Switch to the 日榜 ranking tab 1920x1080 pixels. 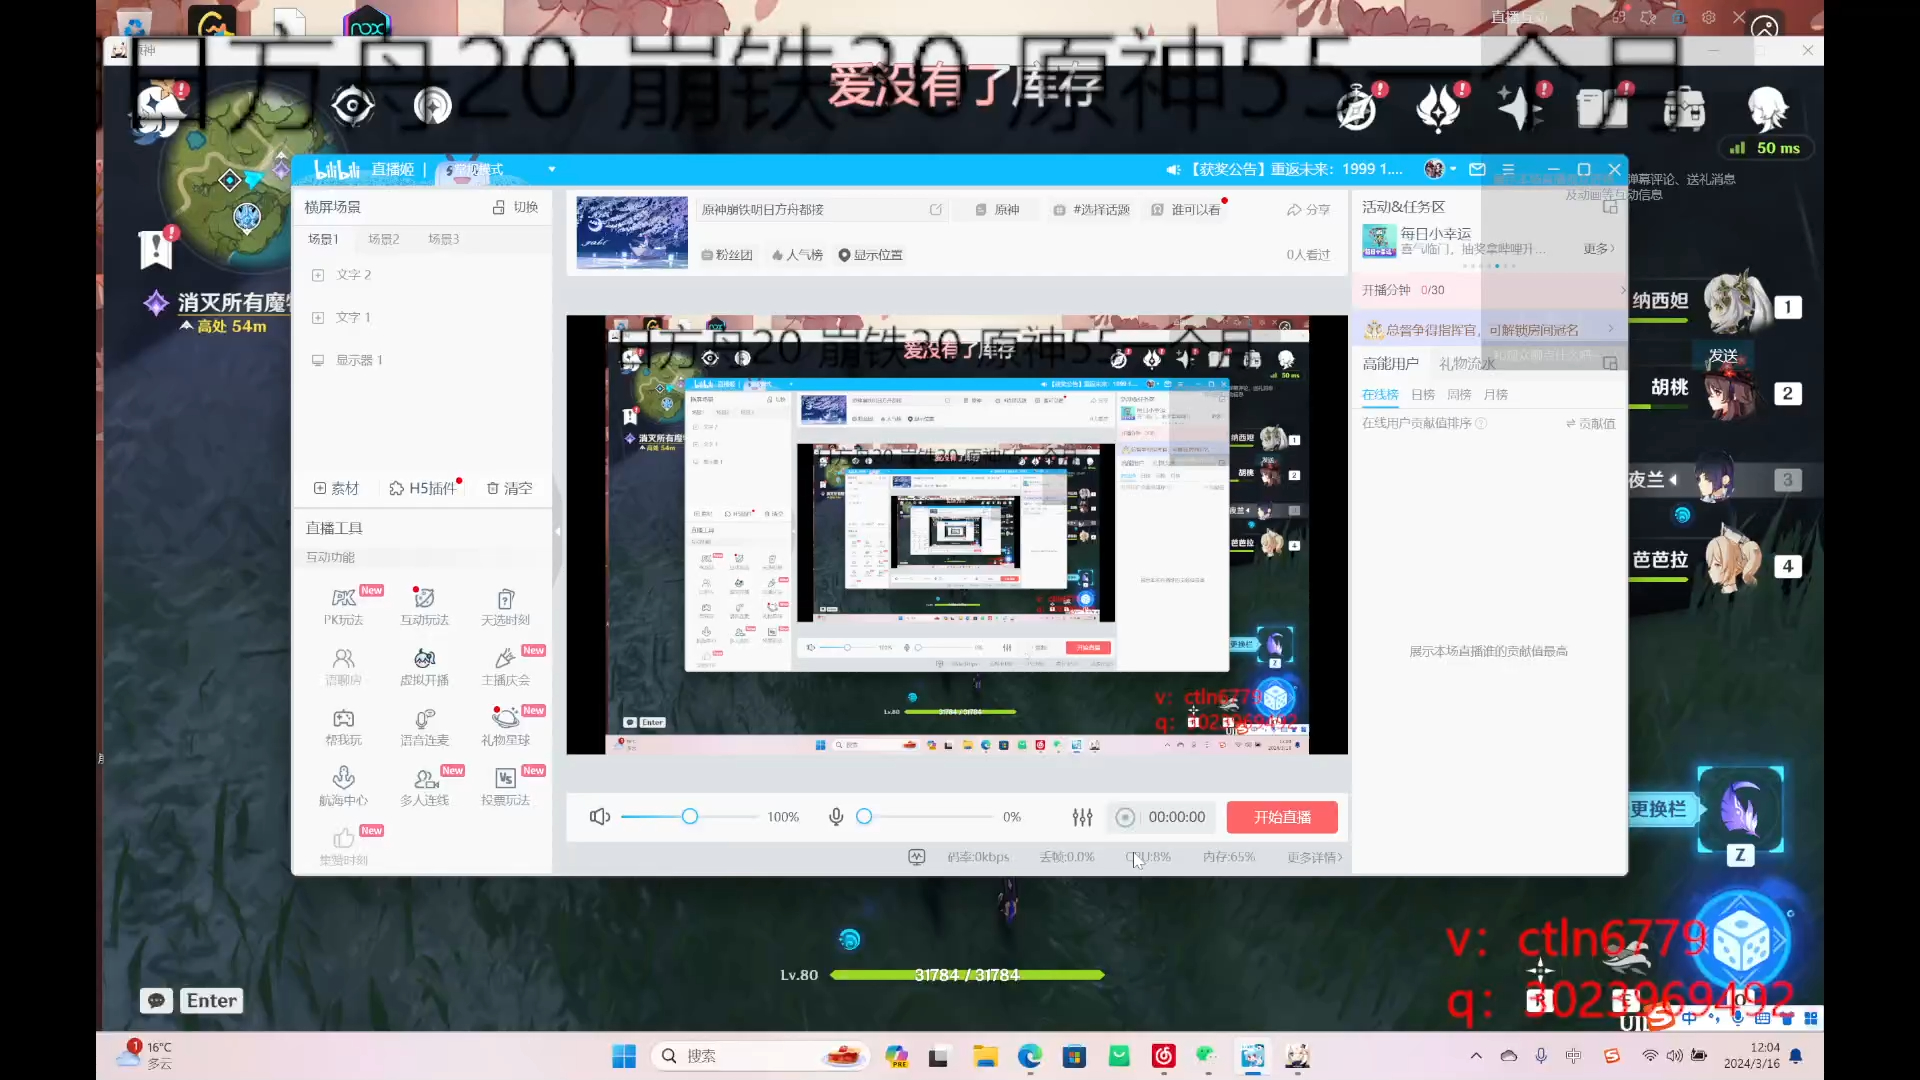1422,394
